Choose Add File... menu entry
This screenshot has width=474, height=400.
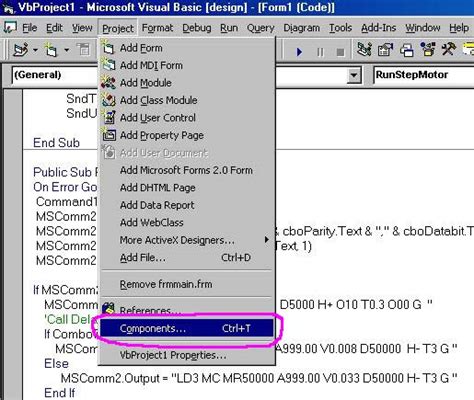tap(186, 258)
